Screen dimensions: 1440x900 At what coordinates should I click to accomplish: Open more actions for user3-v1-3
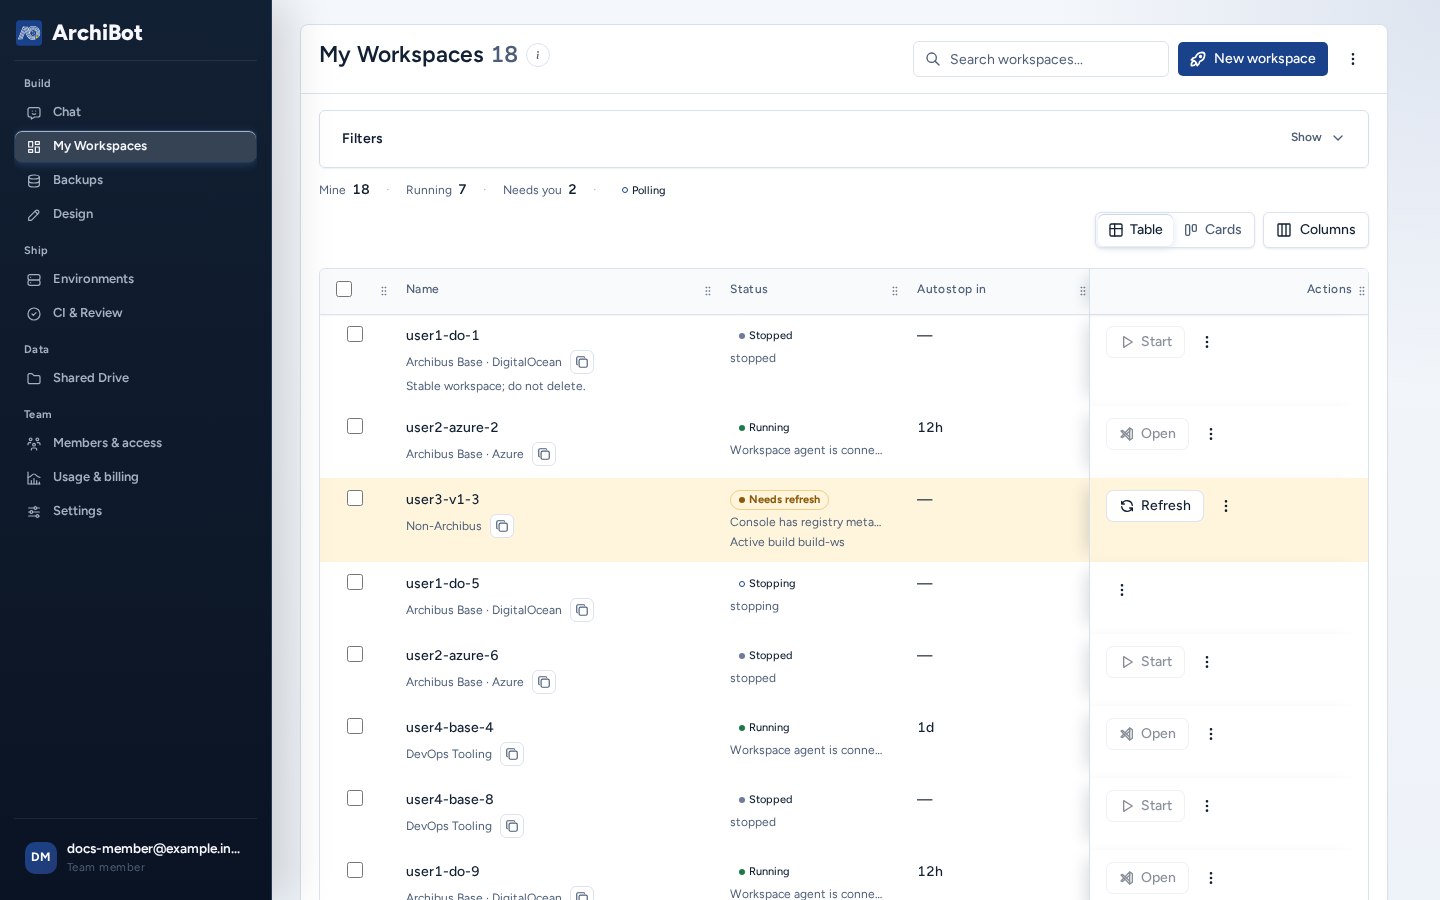coord(1226,506)
